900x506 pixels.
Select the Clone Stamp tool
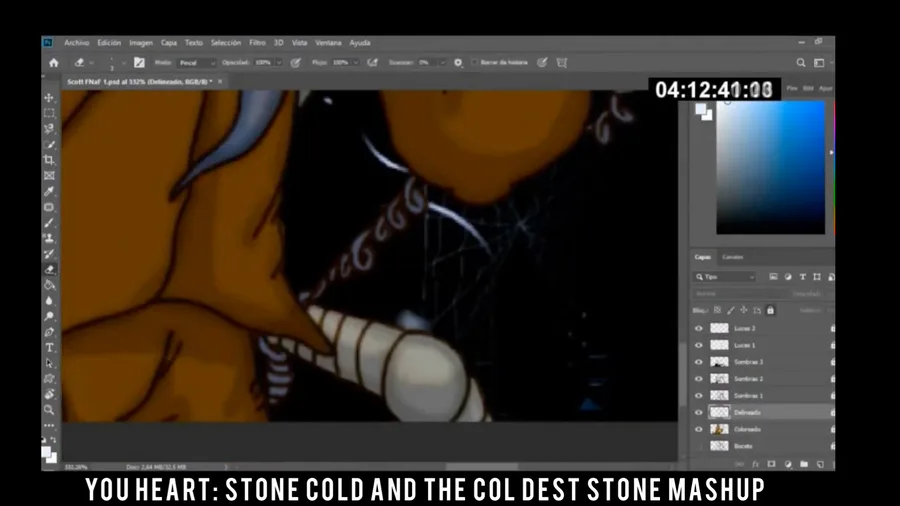pos(49,238)
